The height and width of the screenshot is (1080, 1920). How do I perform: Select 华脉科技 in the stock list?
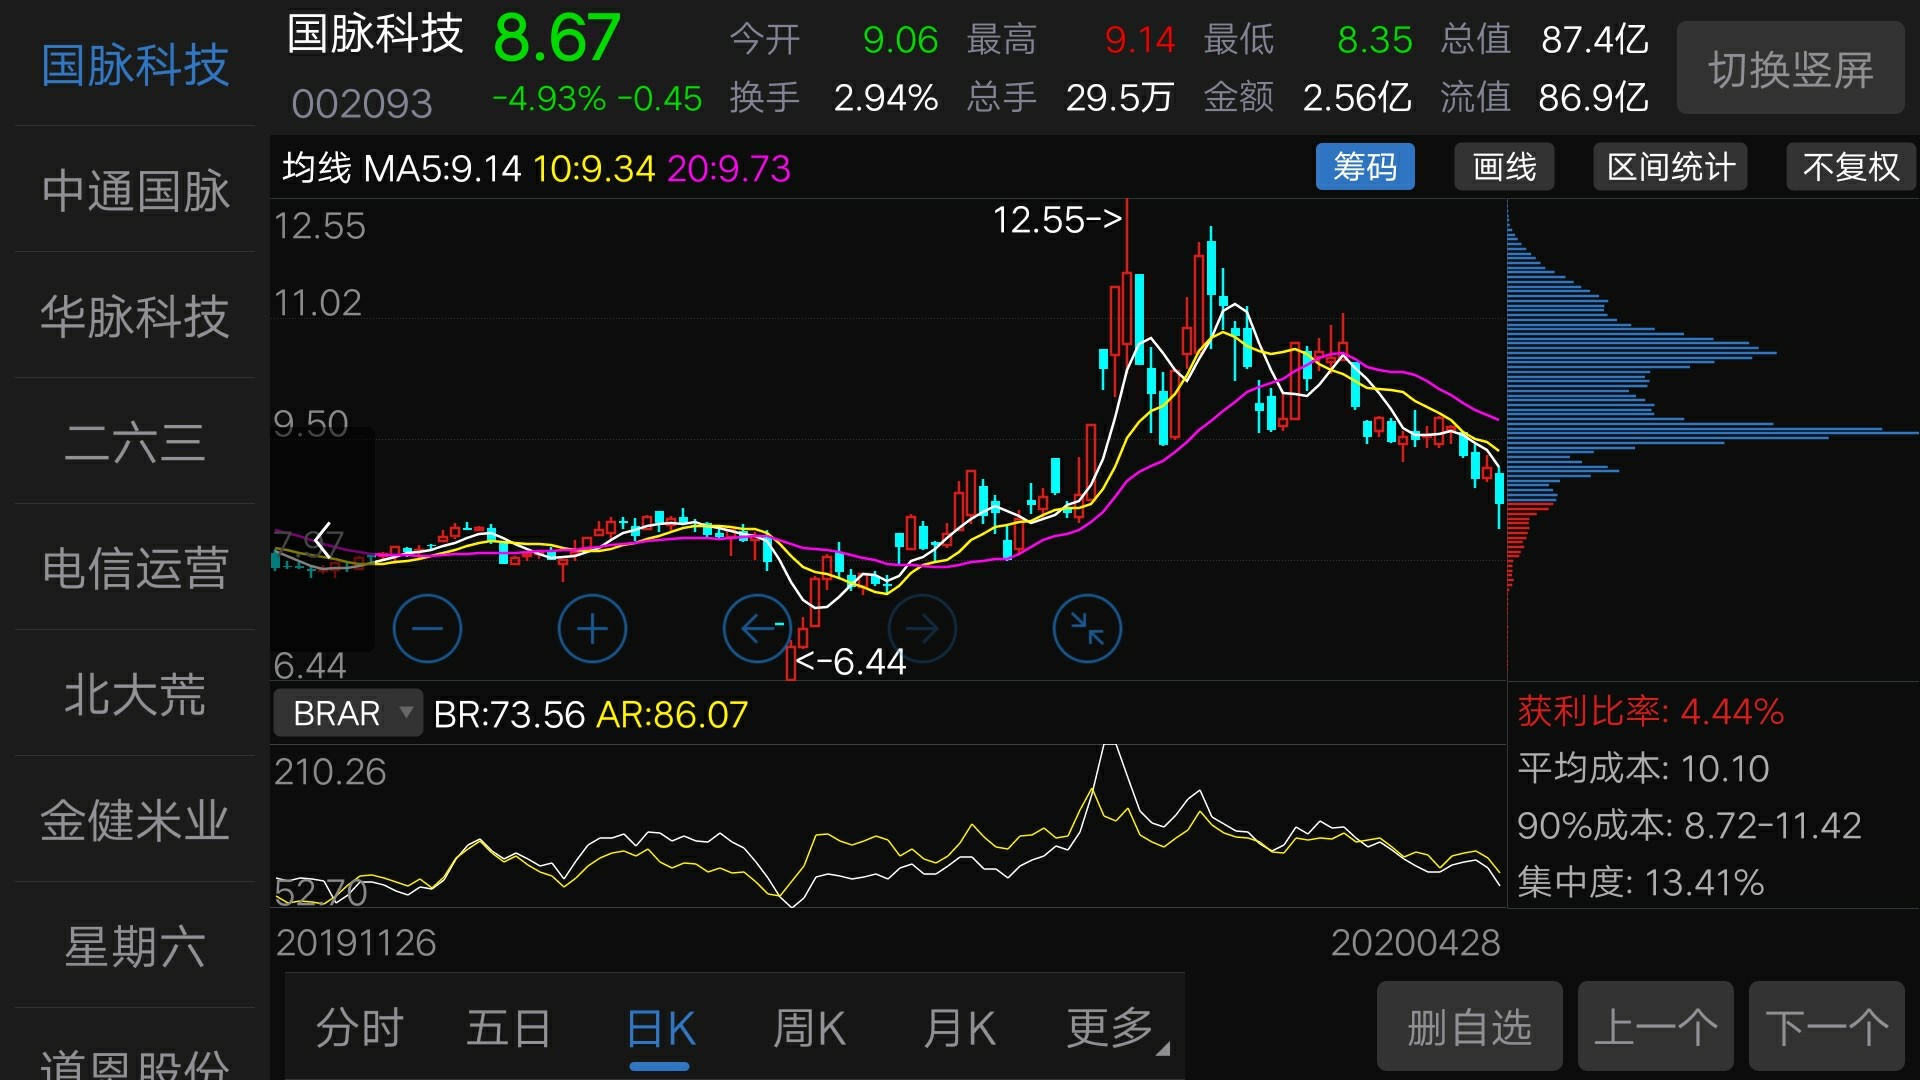(135, 316)
